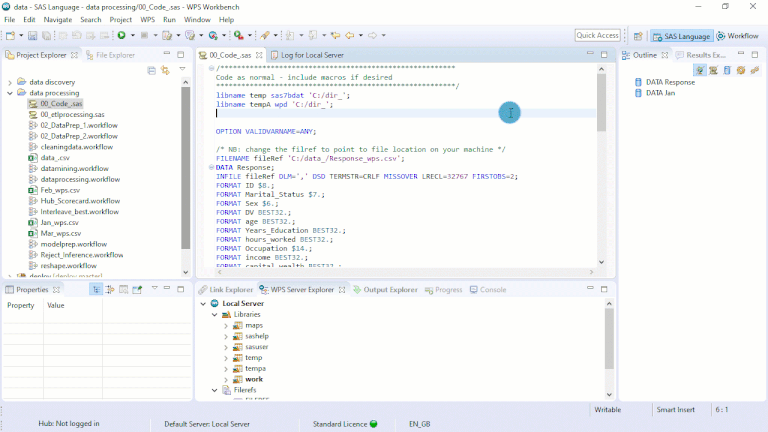Image resolution: width=768 pixels, height=432 pixels.
Task: Collapse the Libraries node in server explorer
Action: pyautogui.click(x=214, y=314)
